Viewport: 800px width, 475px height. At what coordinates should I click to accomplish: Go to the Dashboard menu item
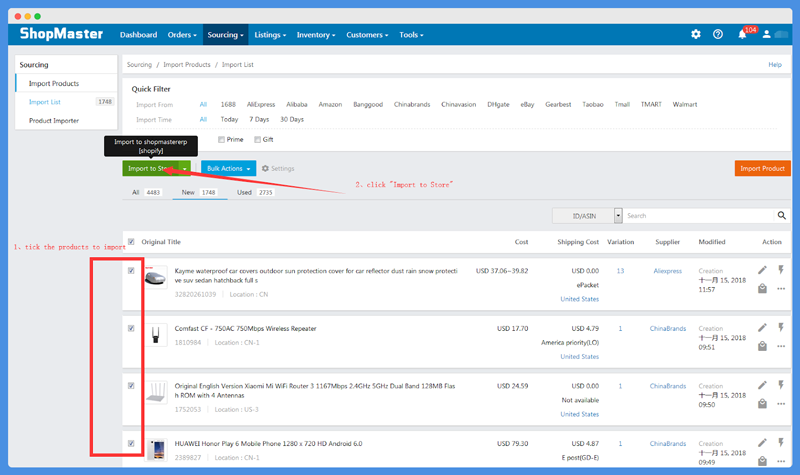(138, 35)
